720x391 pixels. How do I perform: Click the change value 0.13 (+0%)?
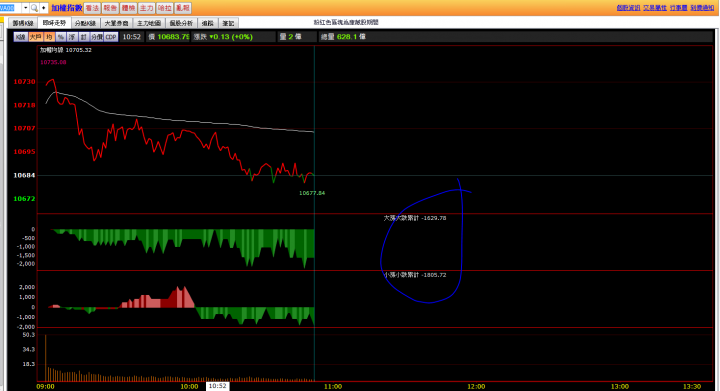click(231, 37)
